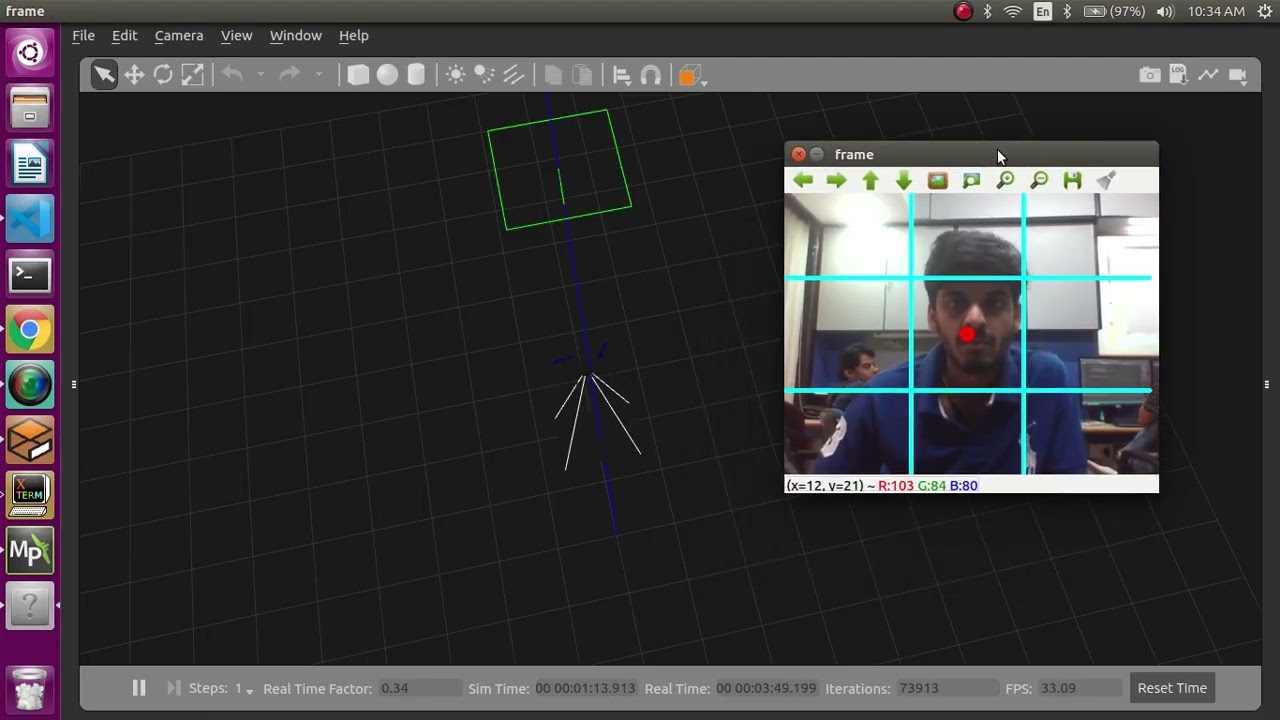Click the Reset Time button
1280x720 pixels.
coord(1172,688)
